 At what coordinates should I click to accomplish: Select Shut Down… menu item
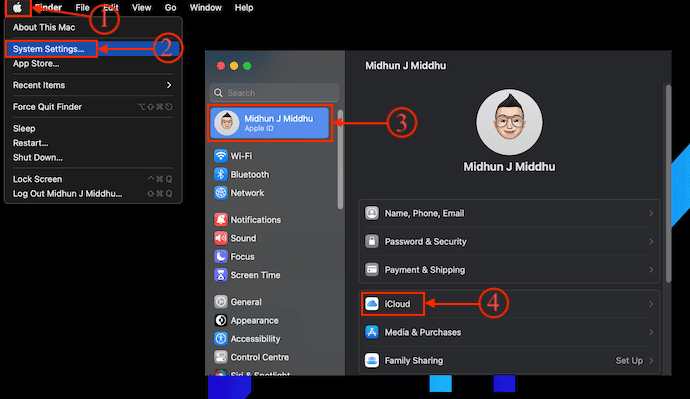[38, 157]
